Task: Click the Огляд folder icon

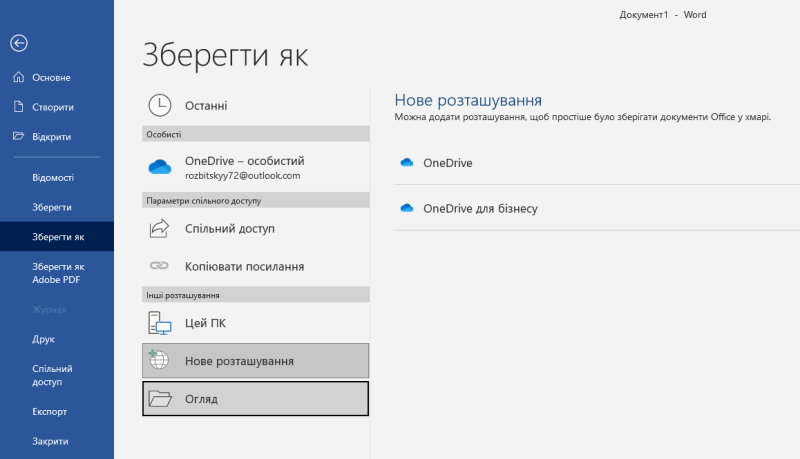Action: coord(160,399)
